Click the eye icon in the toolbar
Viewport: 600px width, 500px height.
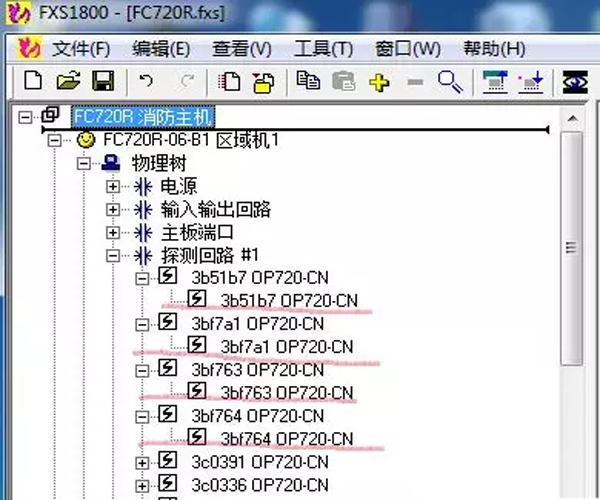tap(574, 82)
